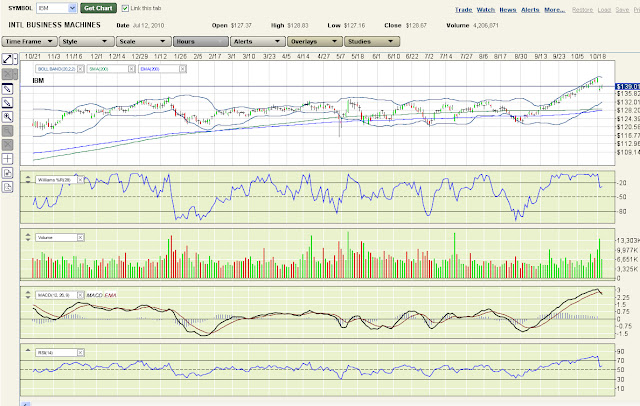Open the Alerts dropdown in the toolbar
The height and width of the screenshot is (406, 640).
click(x=257, y=42)
